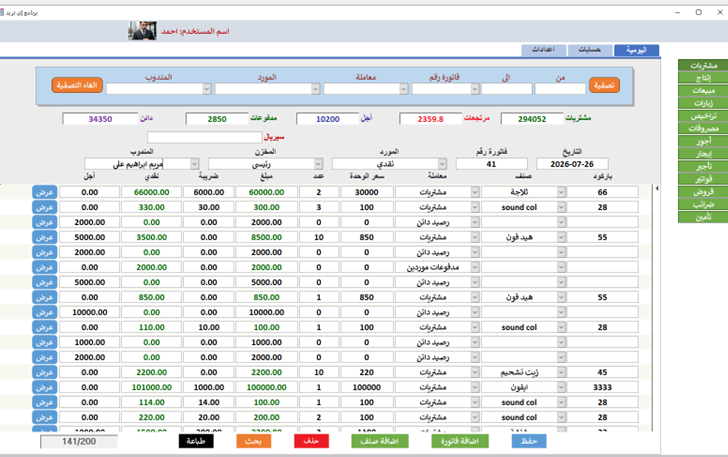Click عرض in the 10000.00 رصيد دائن row

point(45,312)
